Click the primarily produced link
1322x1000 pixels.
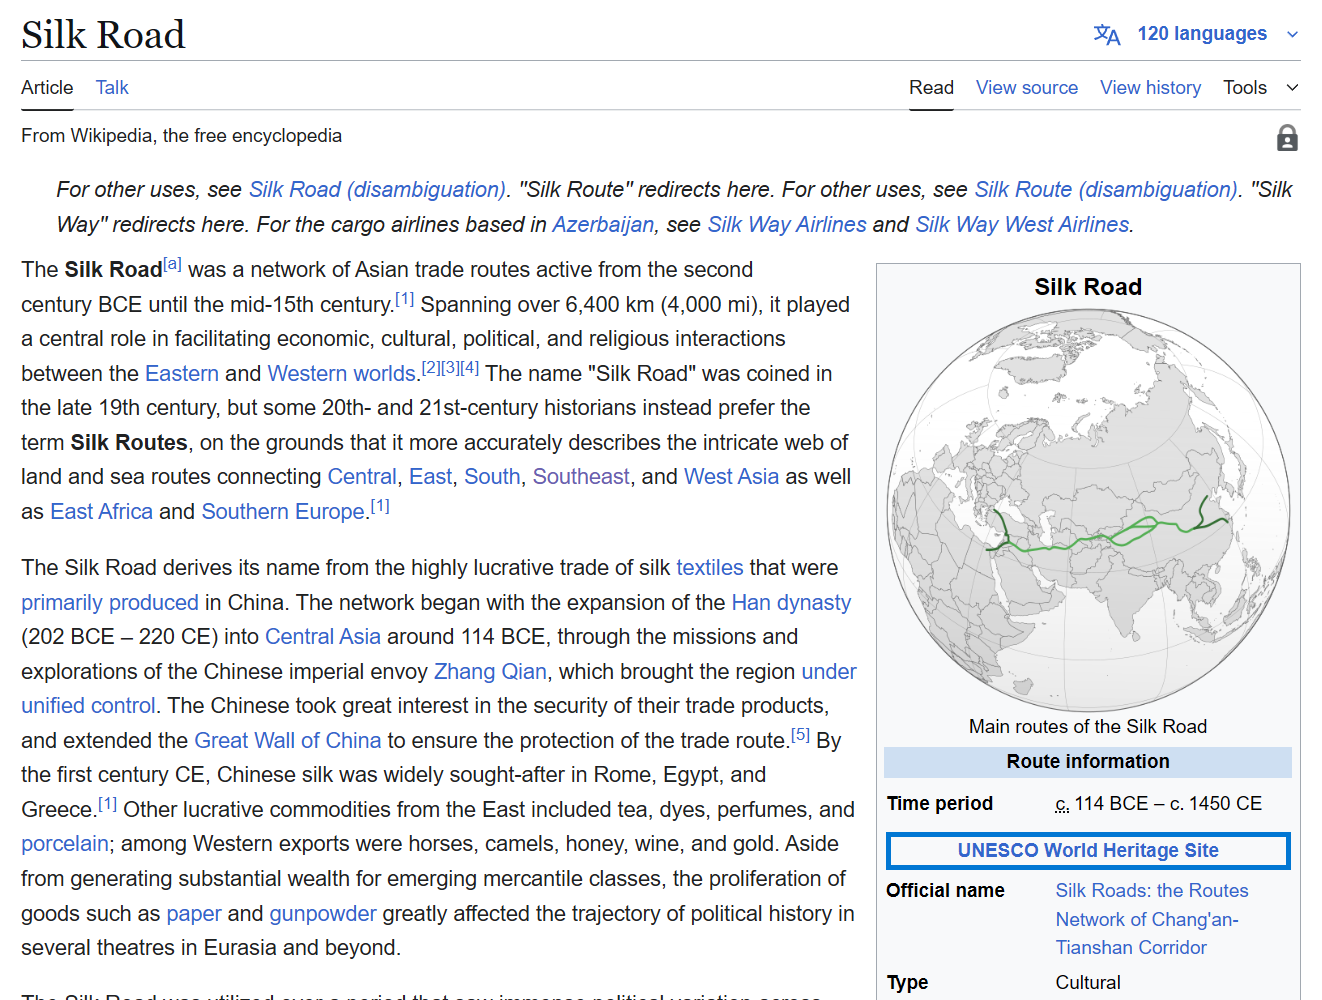pos(110,603)
